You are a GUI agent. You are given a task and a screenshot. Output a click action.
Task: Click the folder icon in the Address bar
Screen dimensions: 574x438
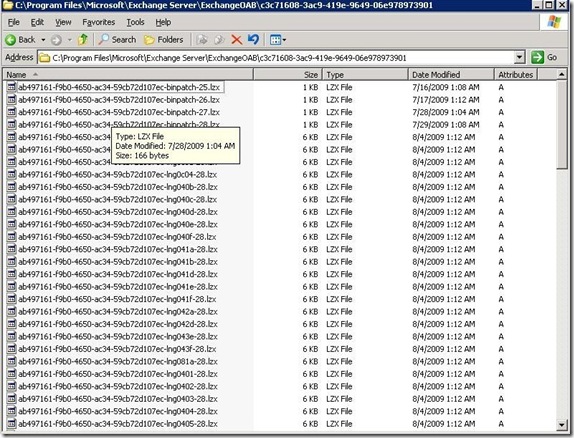coord(45,58)
